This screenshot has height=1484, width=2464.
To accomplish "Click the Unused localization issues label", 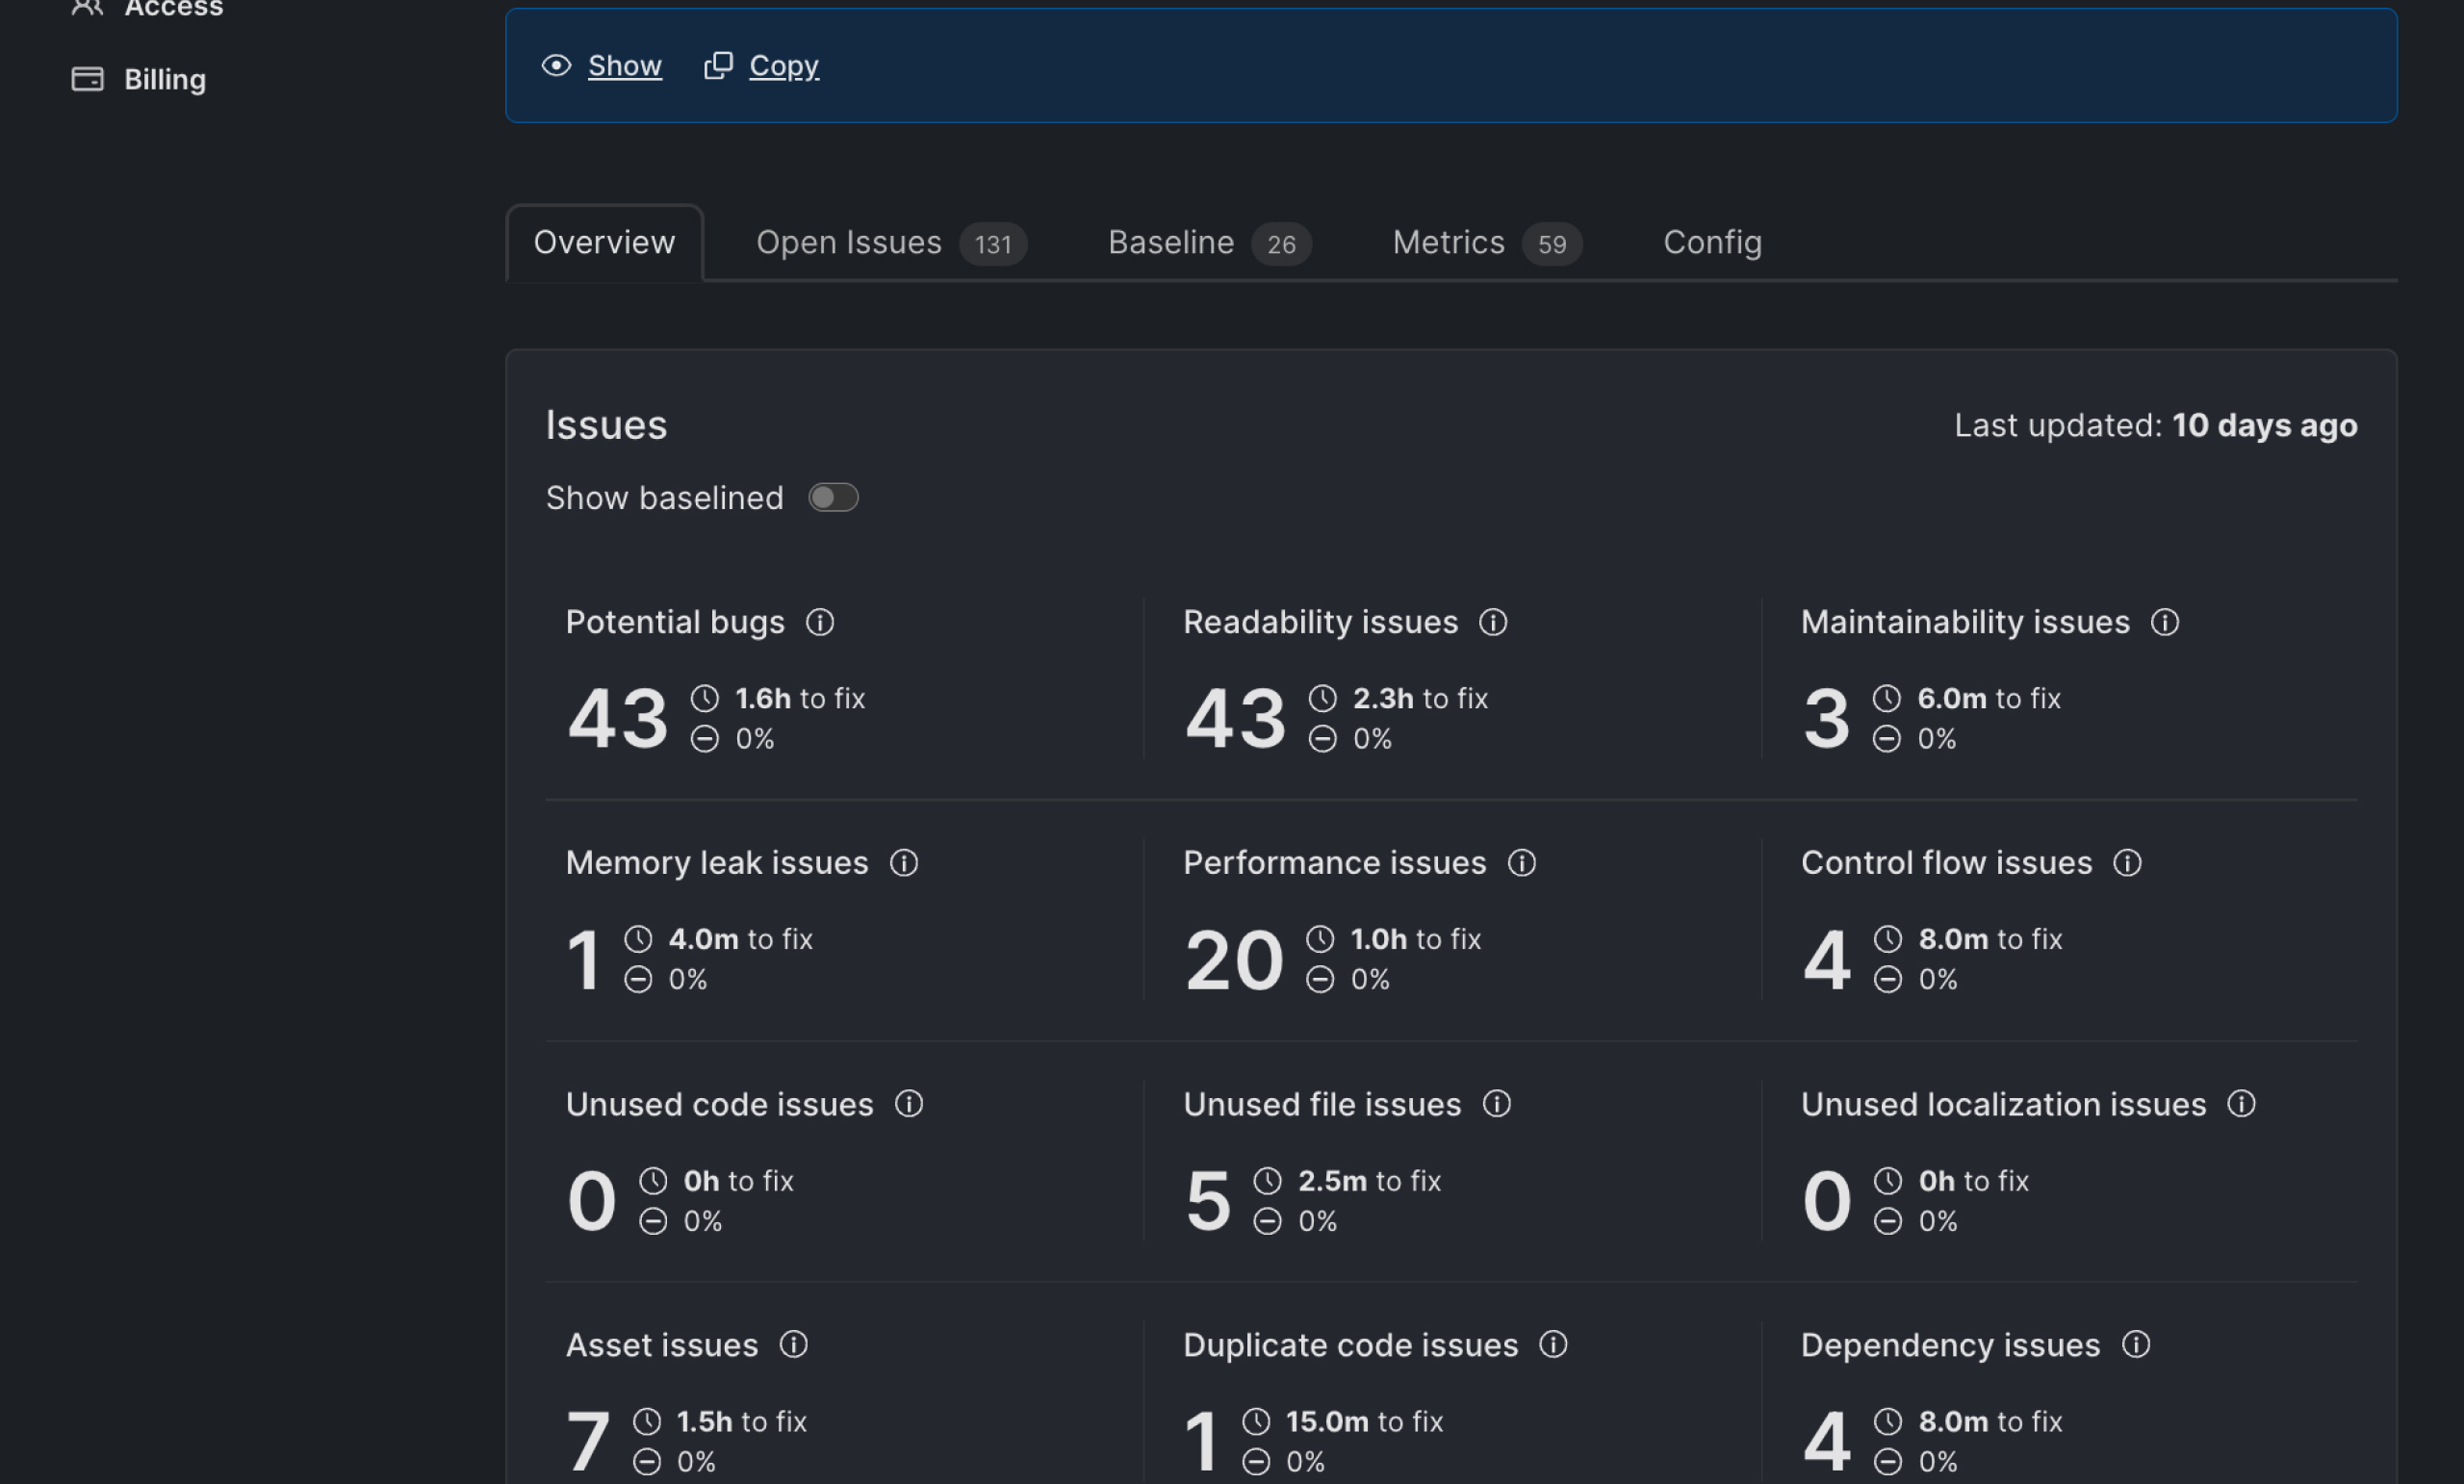I will click(x=2003, y=1104).
